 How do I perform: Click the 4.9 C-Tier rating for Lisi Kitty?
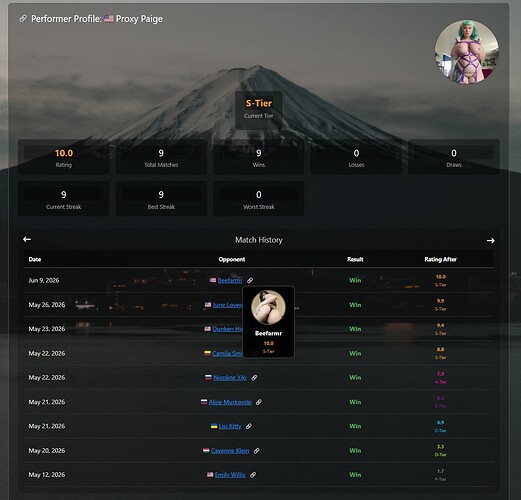[440, 426]
